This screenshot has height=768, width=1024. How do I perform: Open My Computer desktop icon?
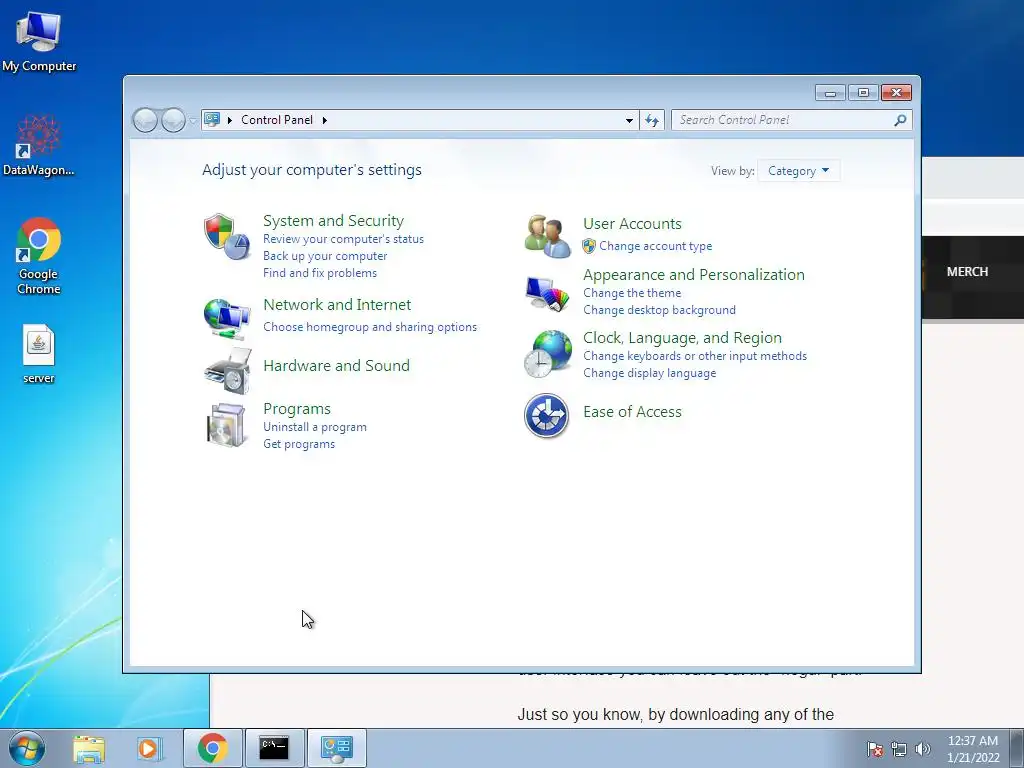click(x=39, y=40)
